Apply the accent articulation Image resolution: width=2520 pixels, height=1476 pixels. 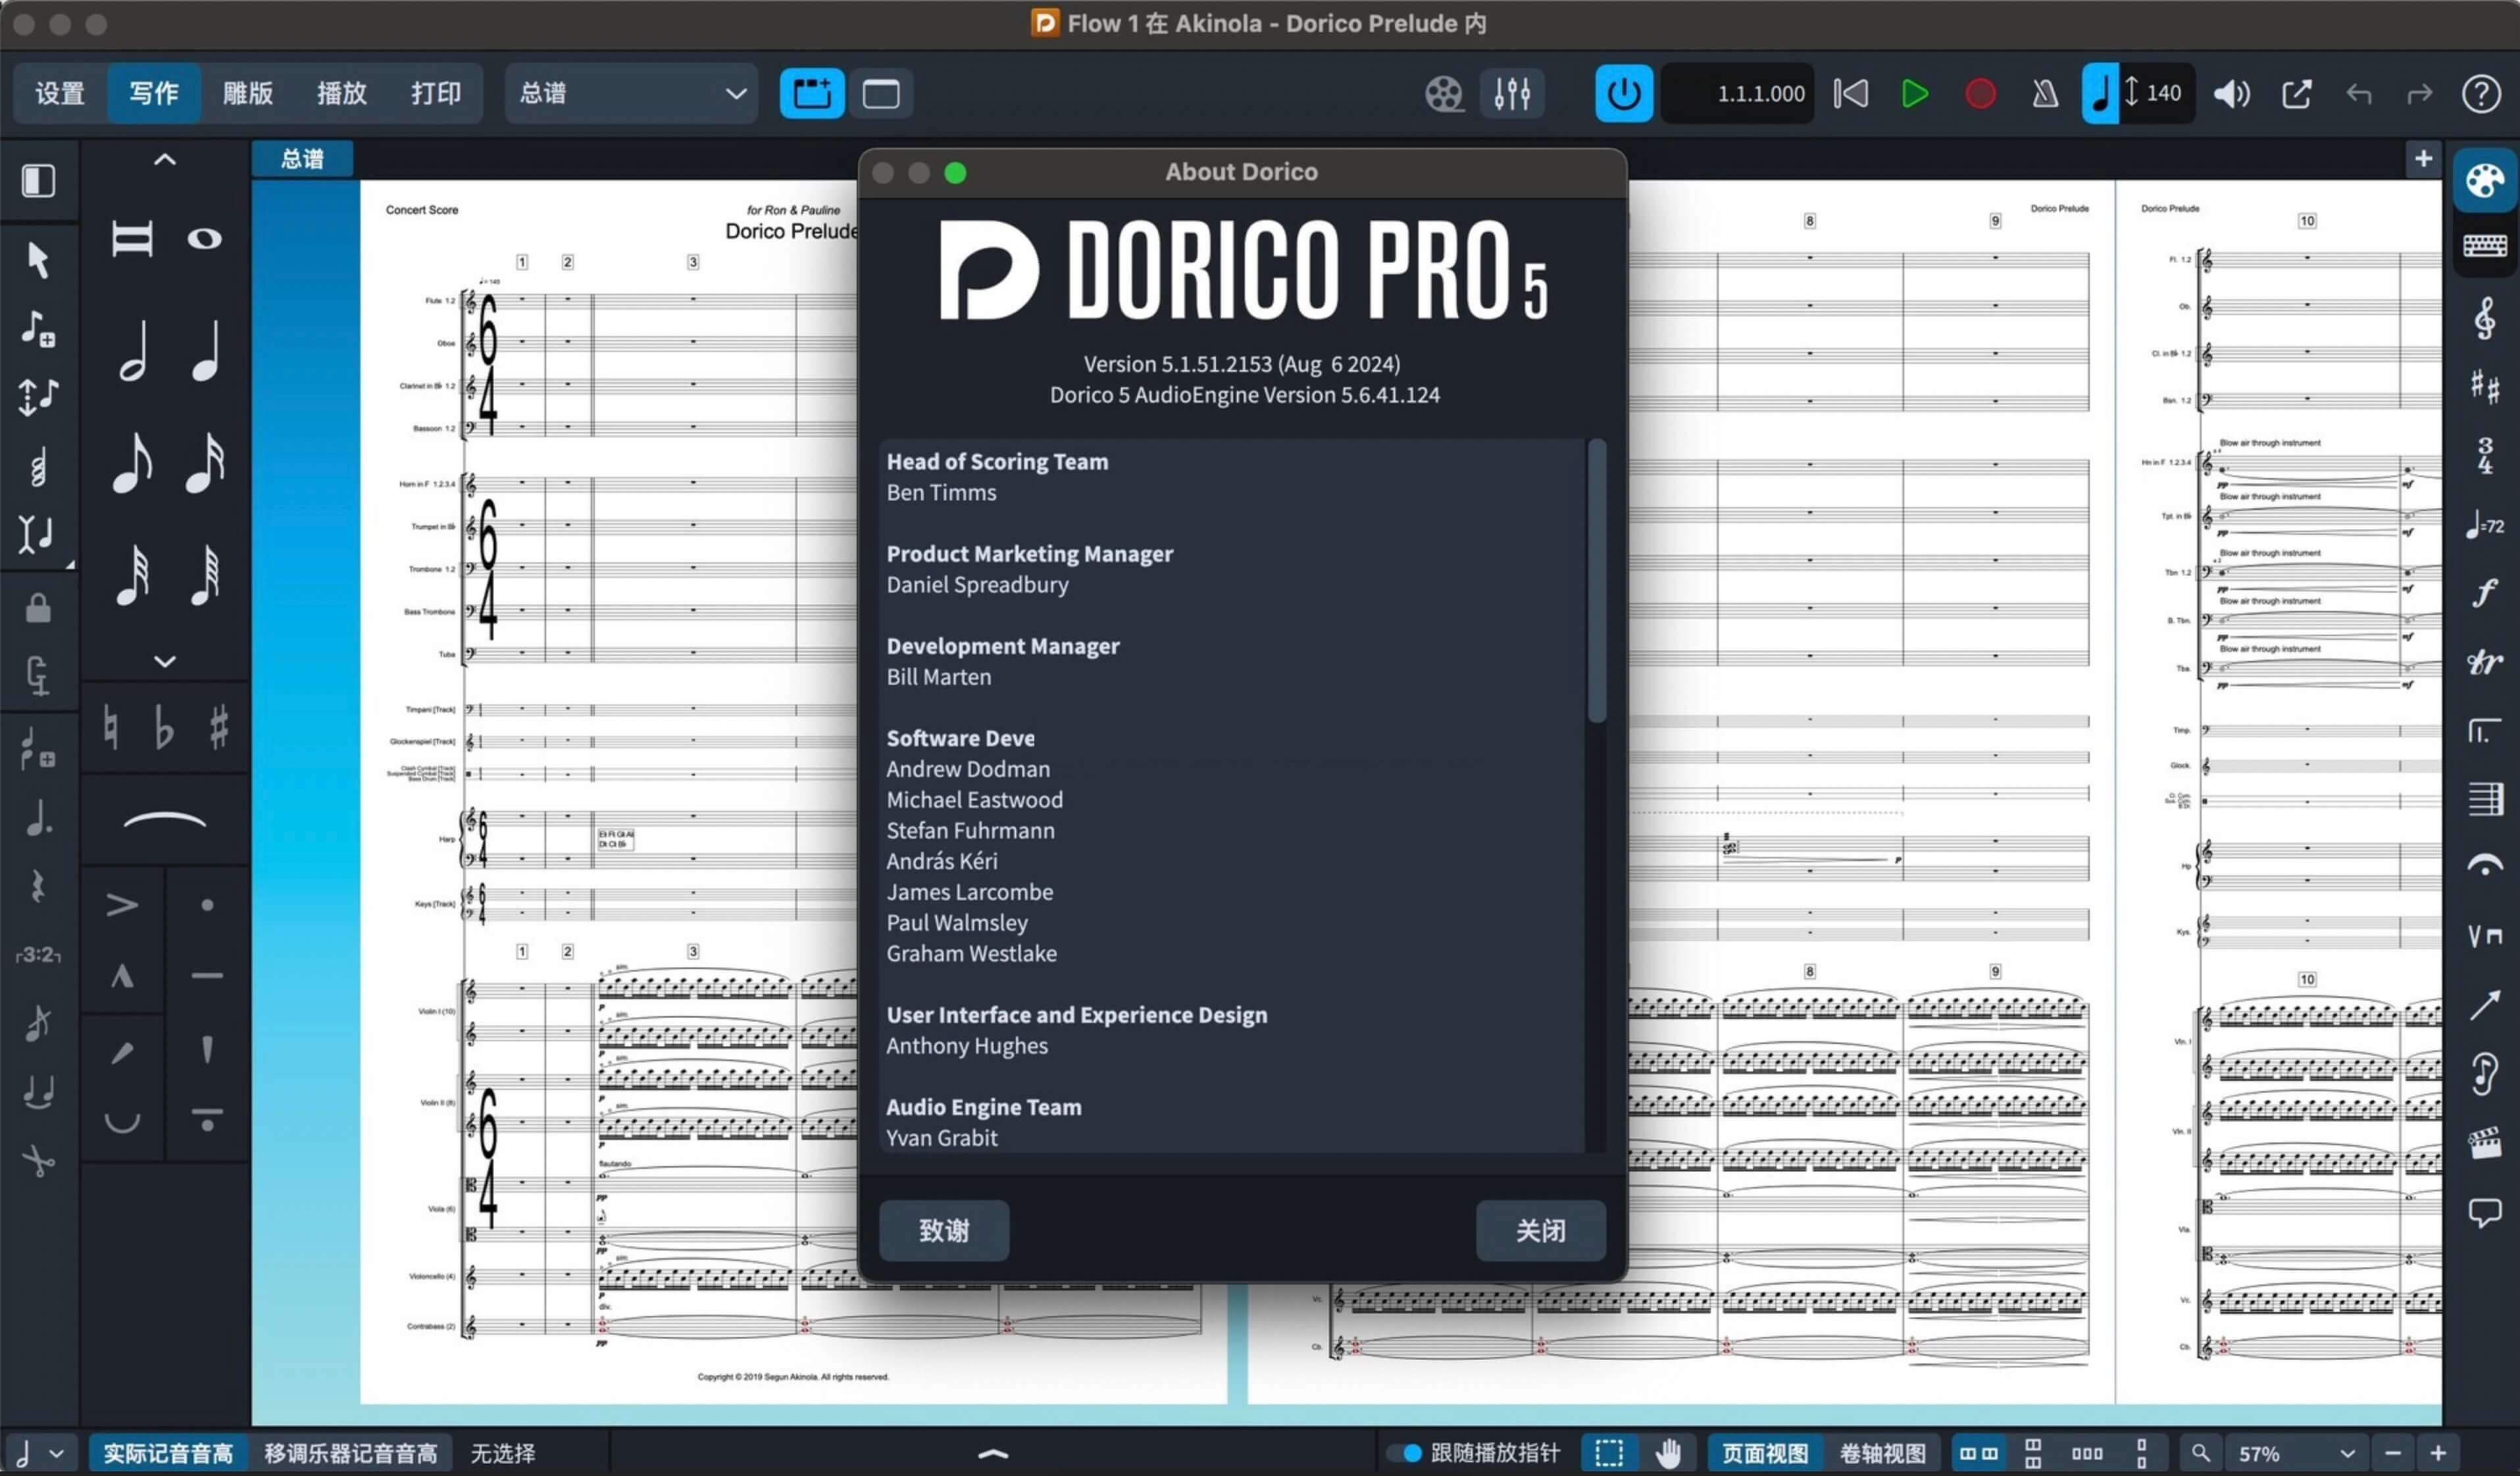pos(122,906)
